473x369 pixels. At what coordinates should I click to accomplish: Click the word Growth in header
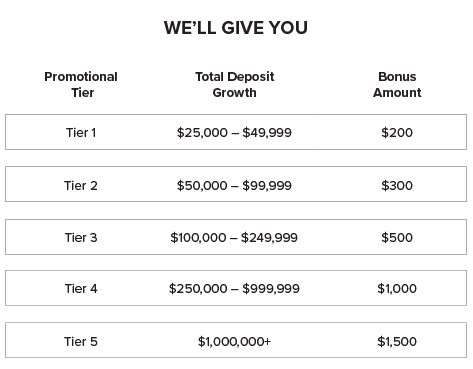(x=235, y=93)
